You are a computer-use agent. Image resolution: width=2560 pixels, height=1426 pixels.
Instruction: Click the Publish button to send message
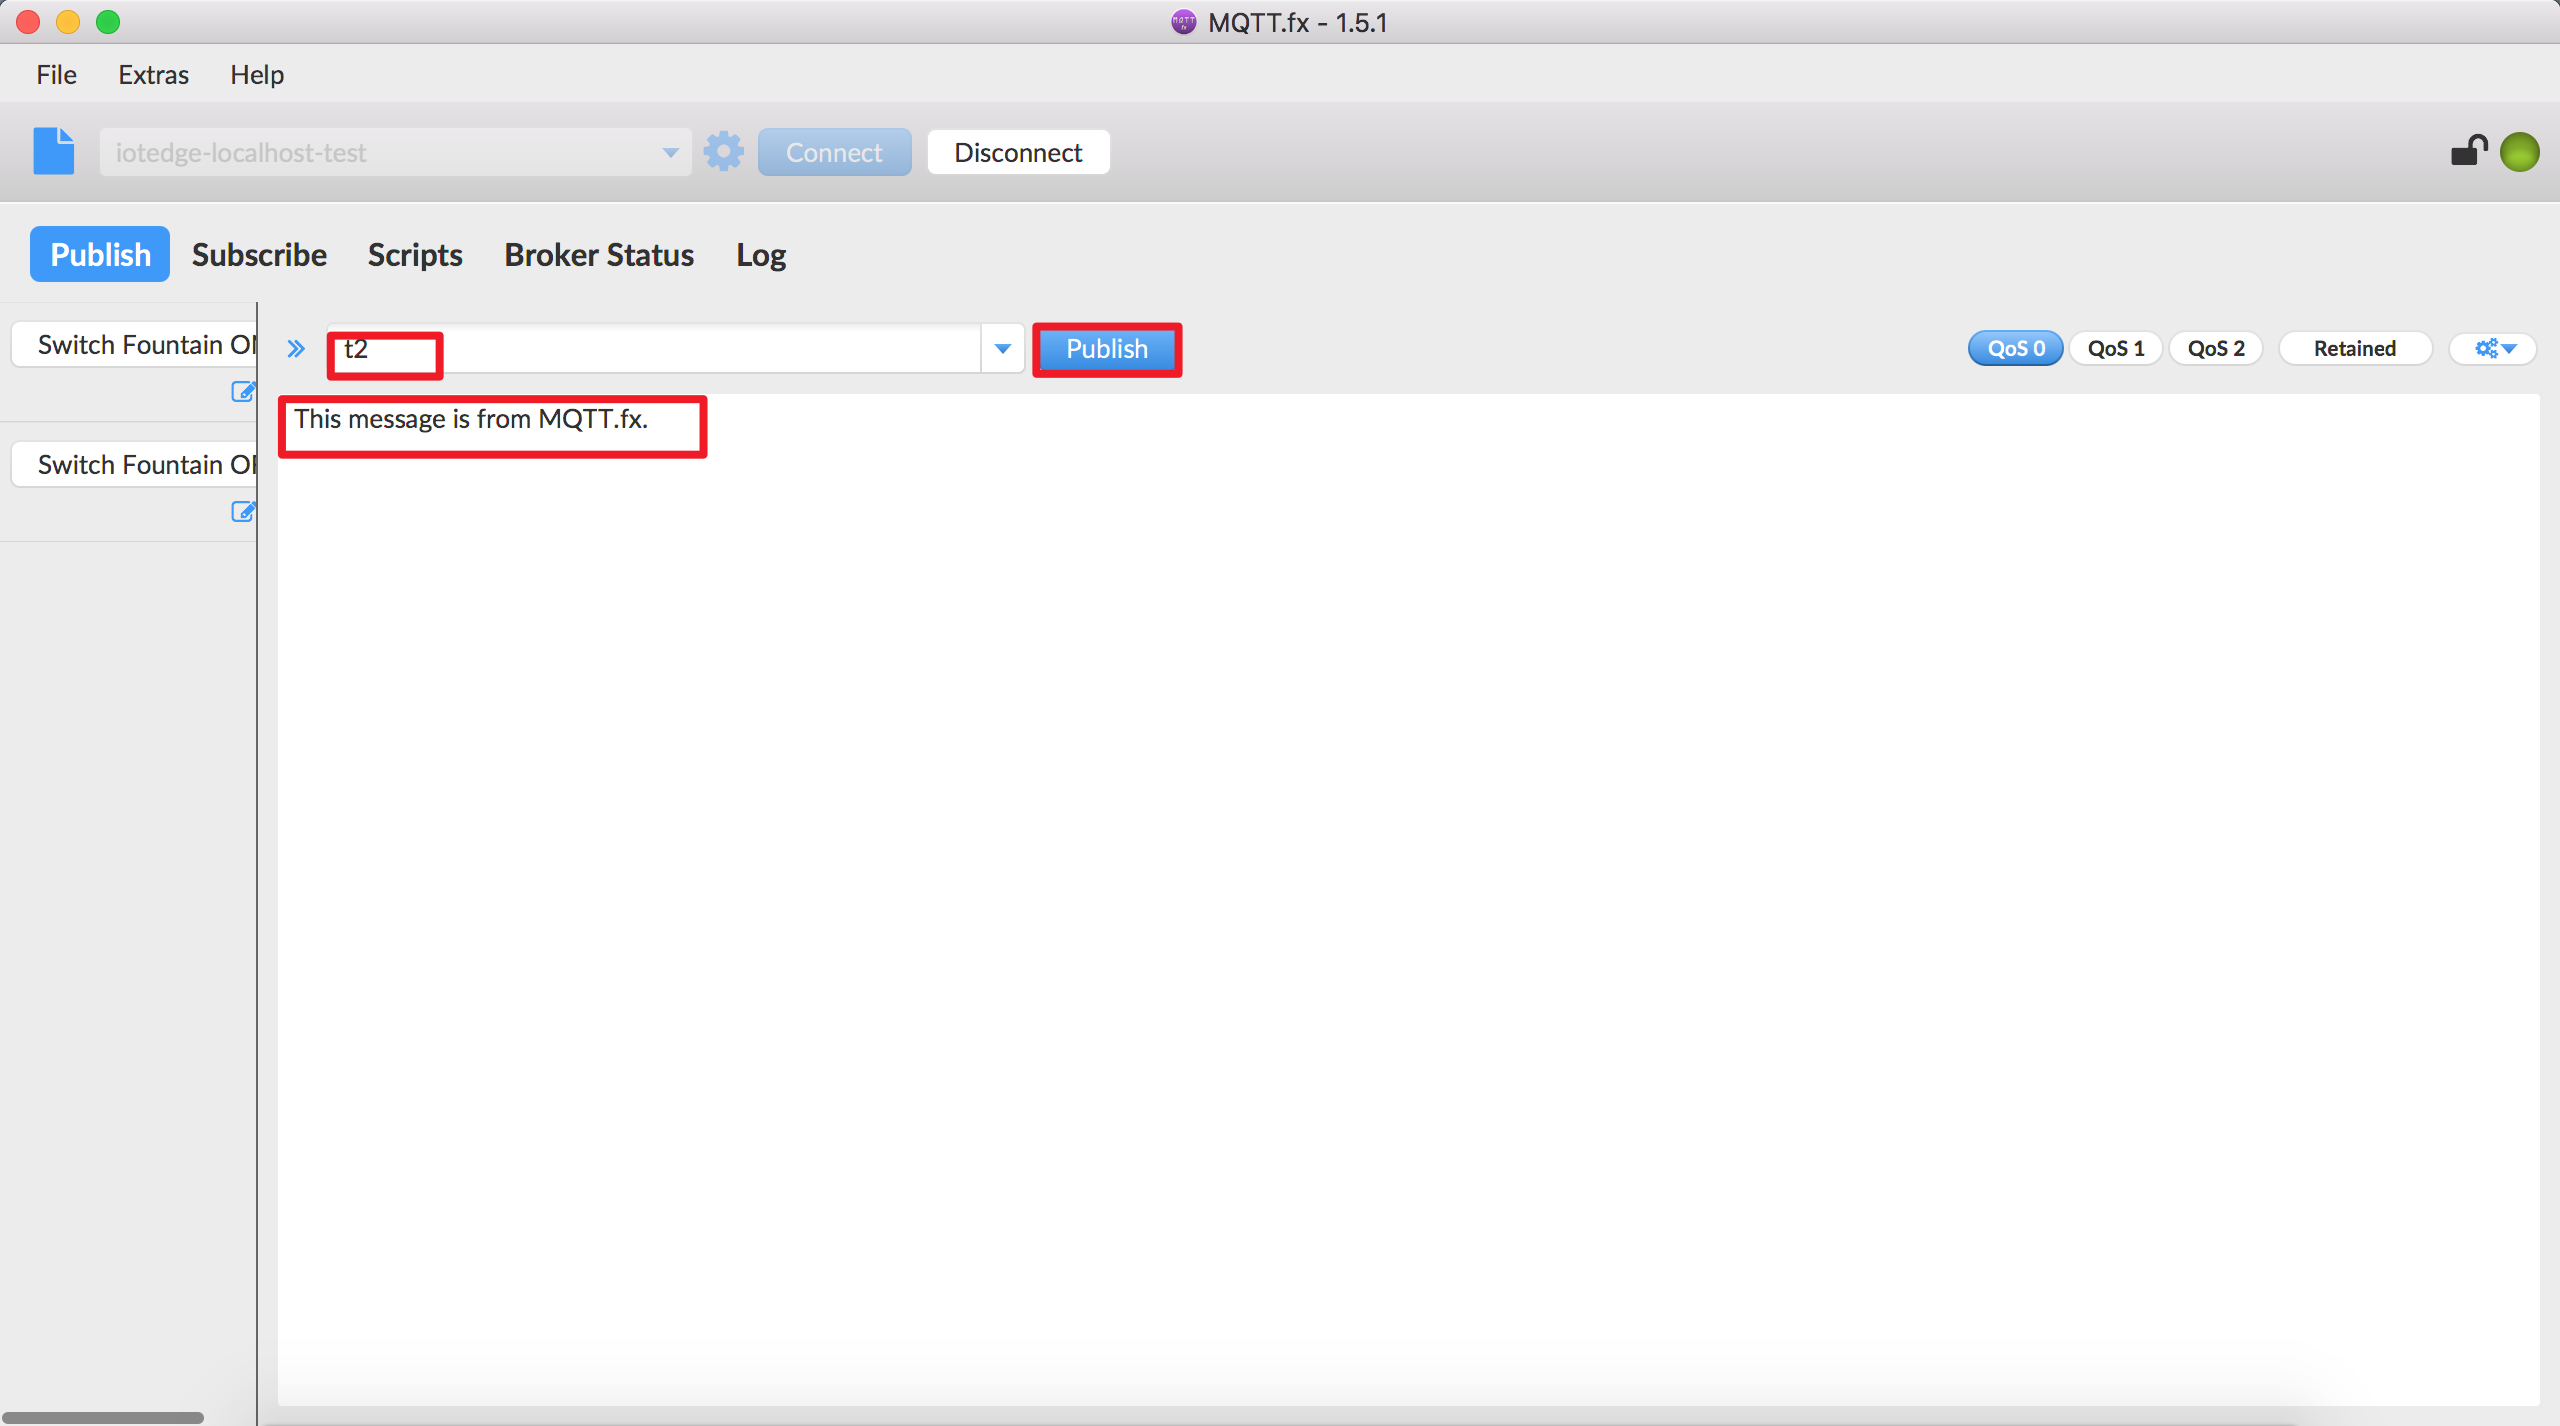(x=1106, y=348)
